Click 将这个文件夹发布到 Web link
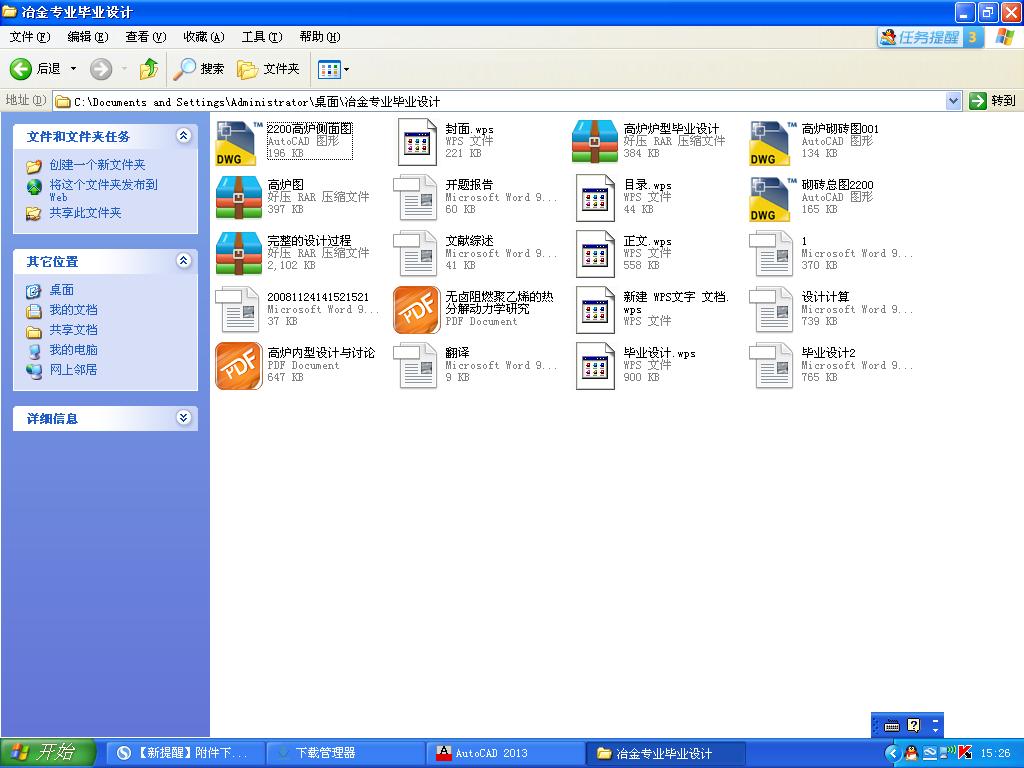Screen dimensions: 1024x768 [x=103, y=190]
